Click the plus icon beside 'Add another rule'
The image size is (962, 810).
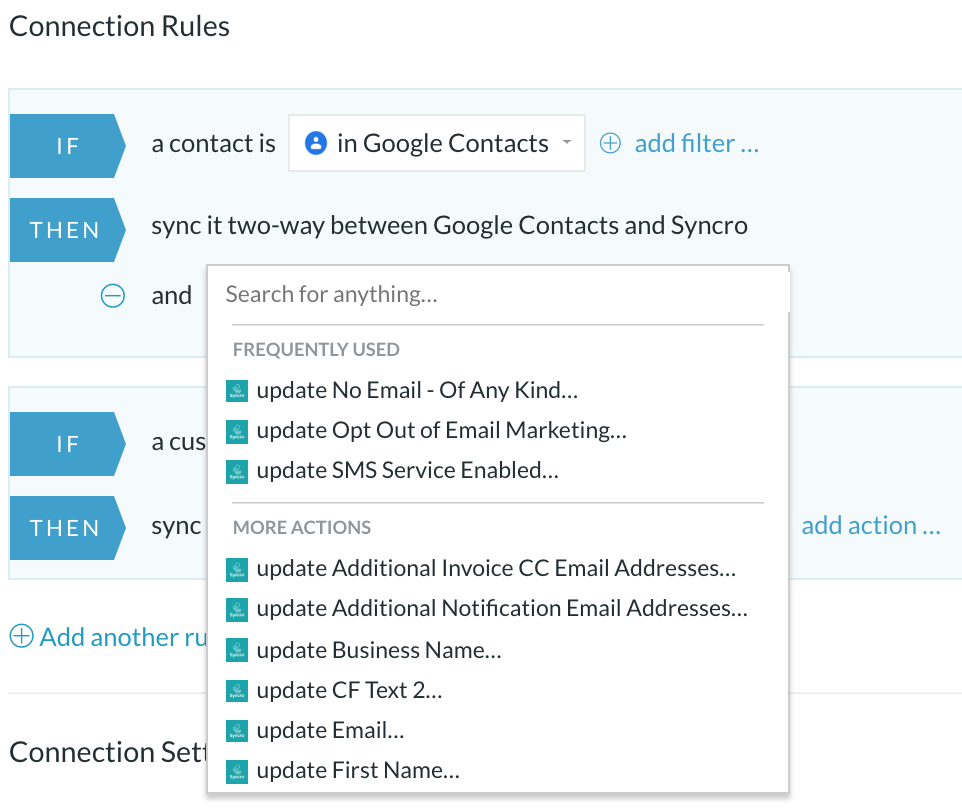pos(21,636)
